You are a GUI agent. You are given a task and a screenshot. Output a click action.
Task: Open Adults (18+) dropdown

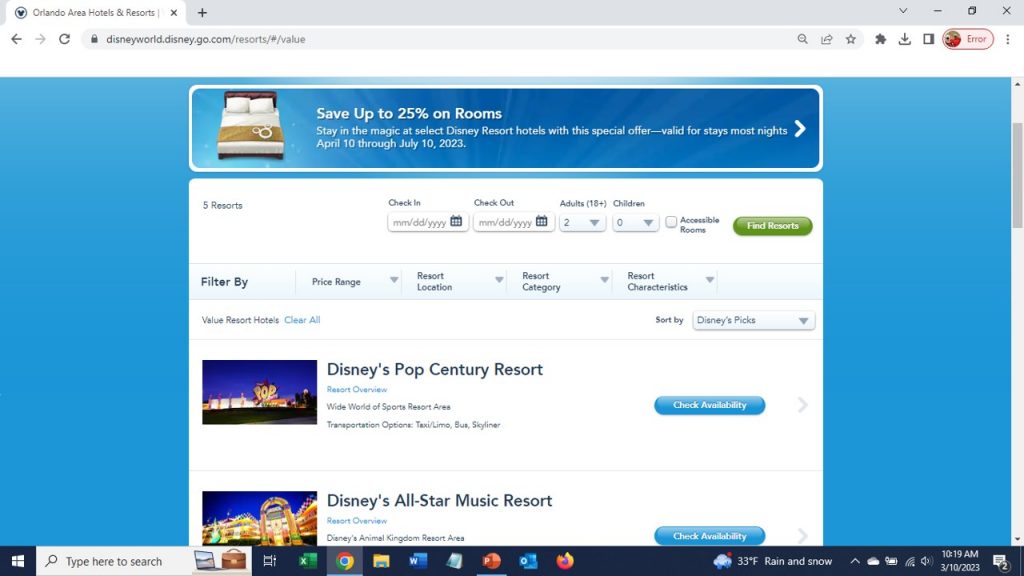582,223
